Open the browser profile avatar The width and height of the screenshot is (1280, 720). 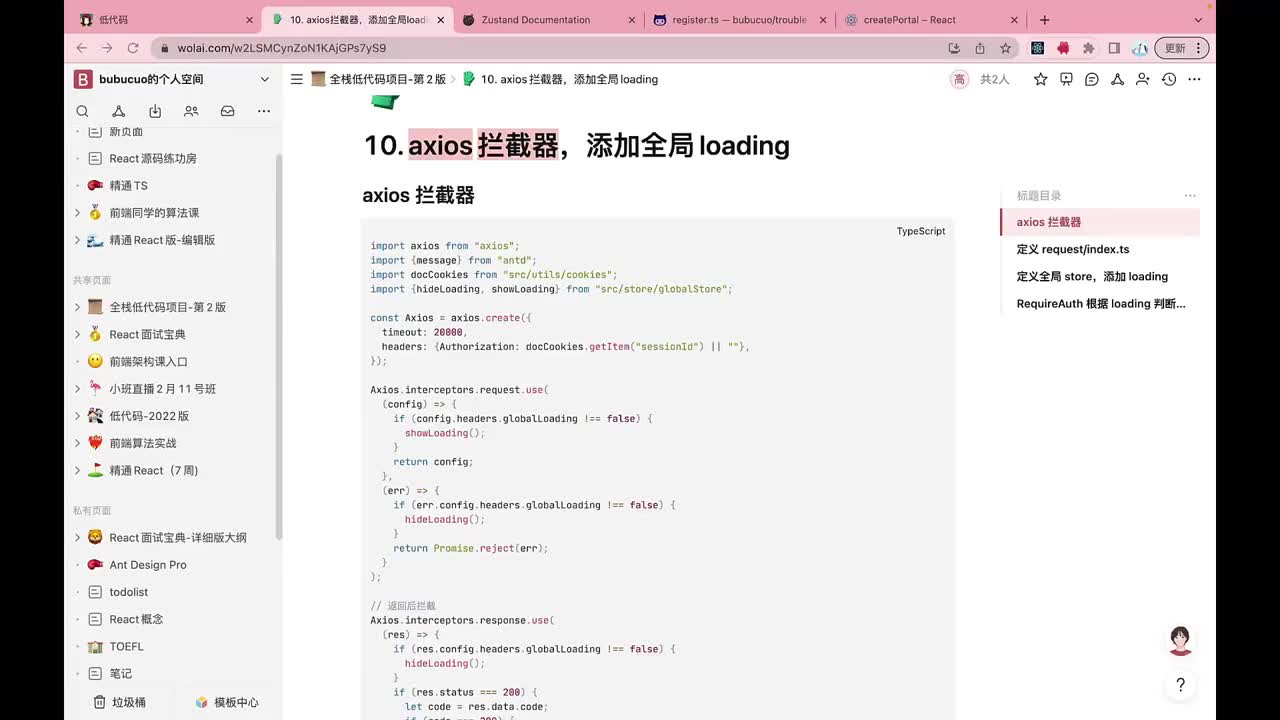1140,48
